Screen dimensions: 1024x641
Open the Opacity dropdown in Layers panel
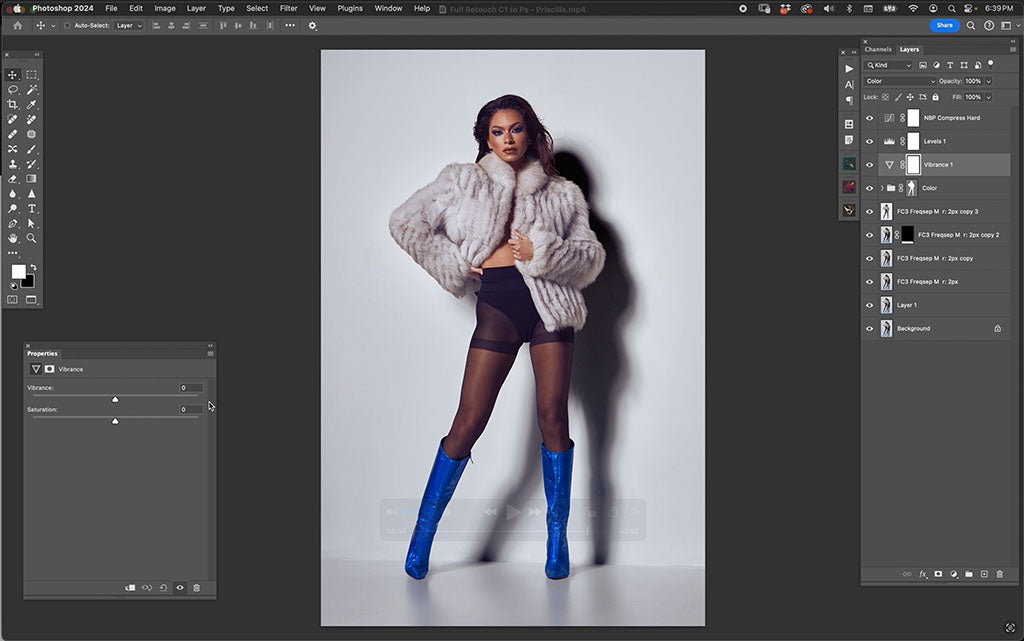click(989, 81)
